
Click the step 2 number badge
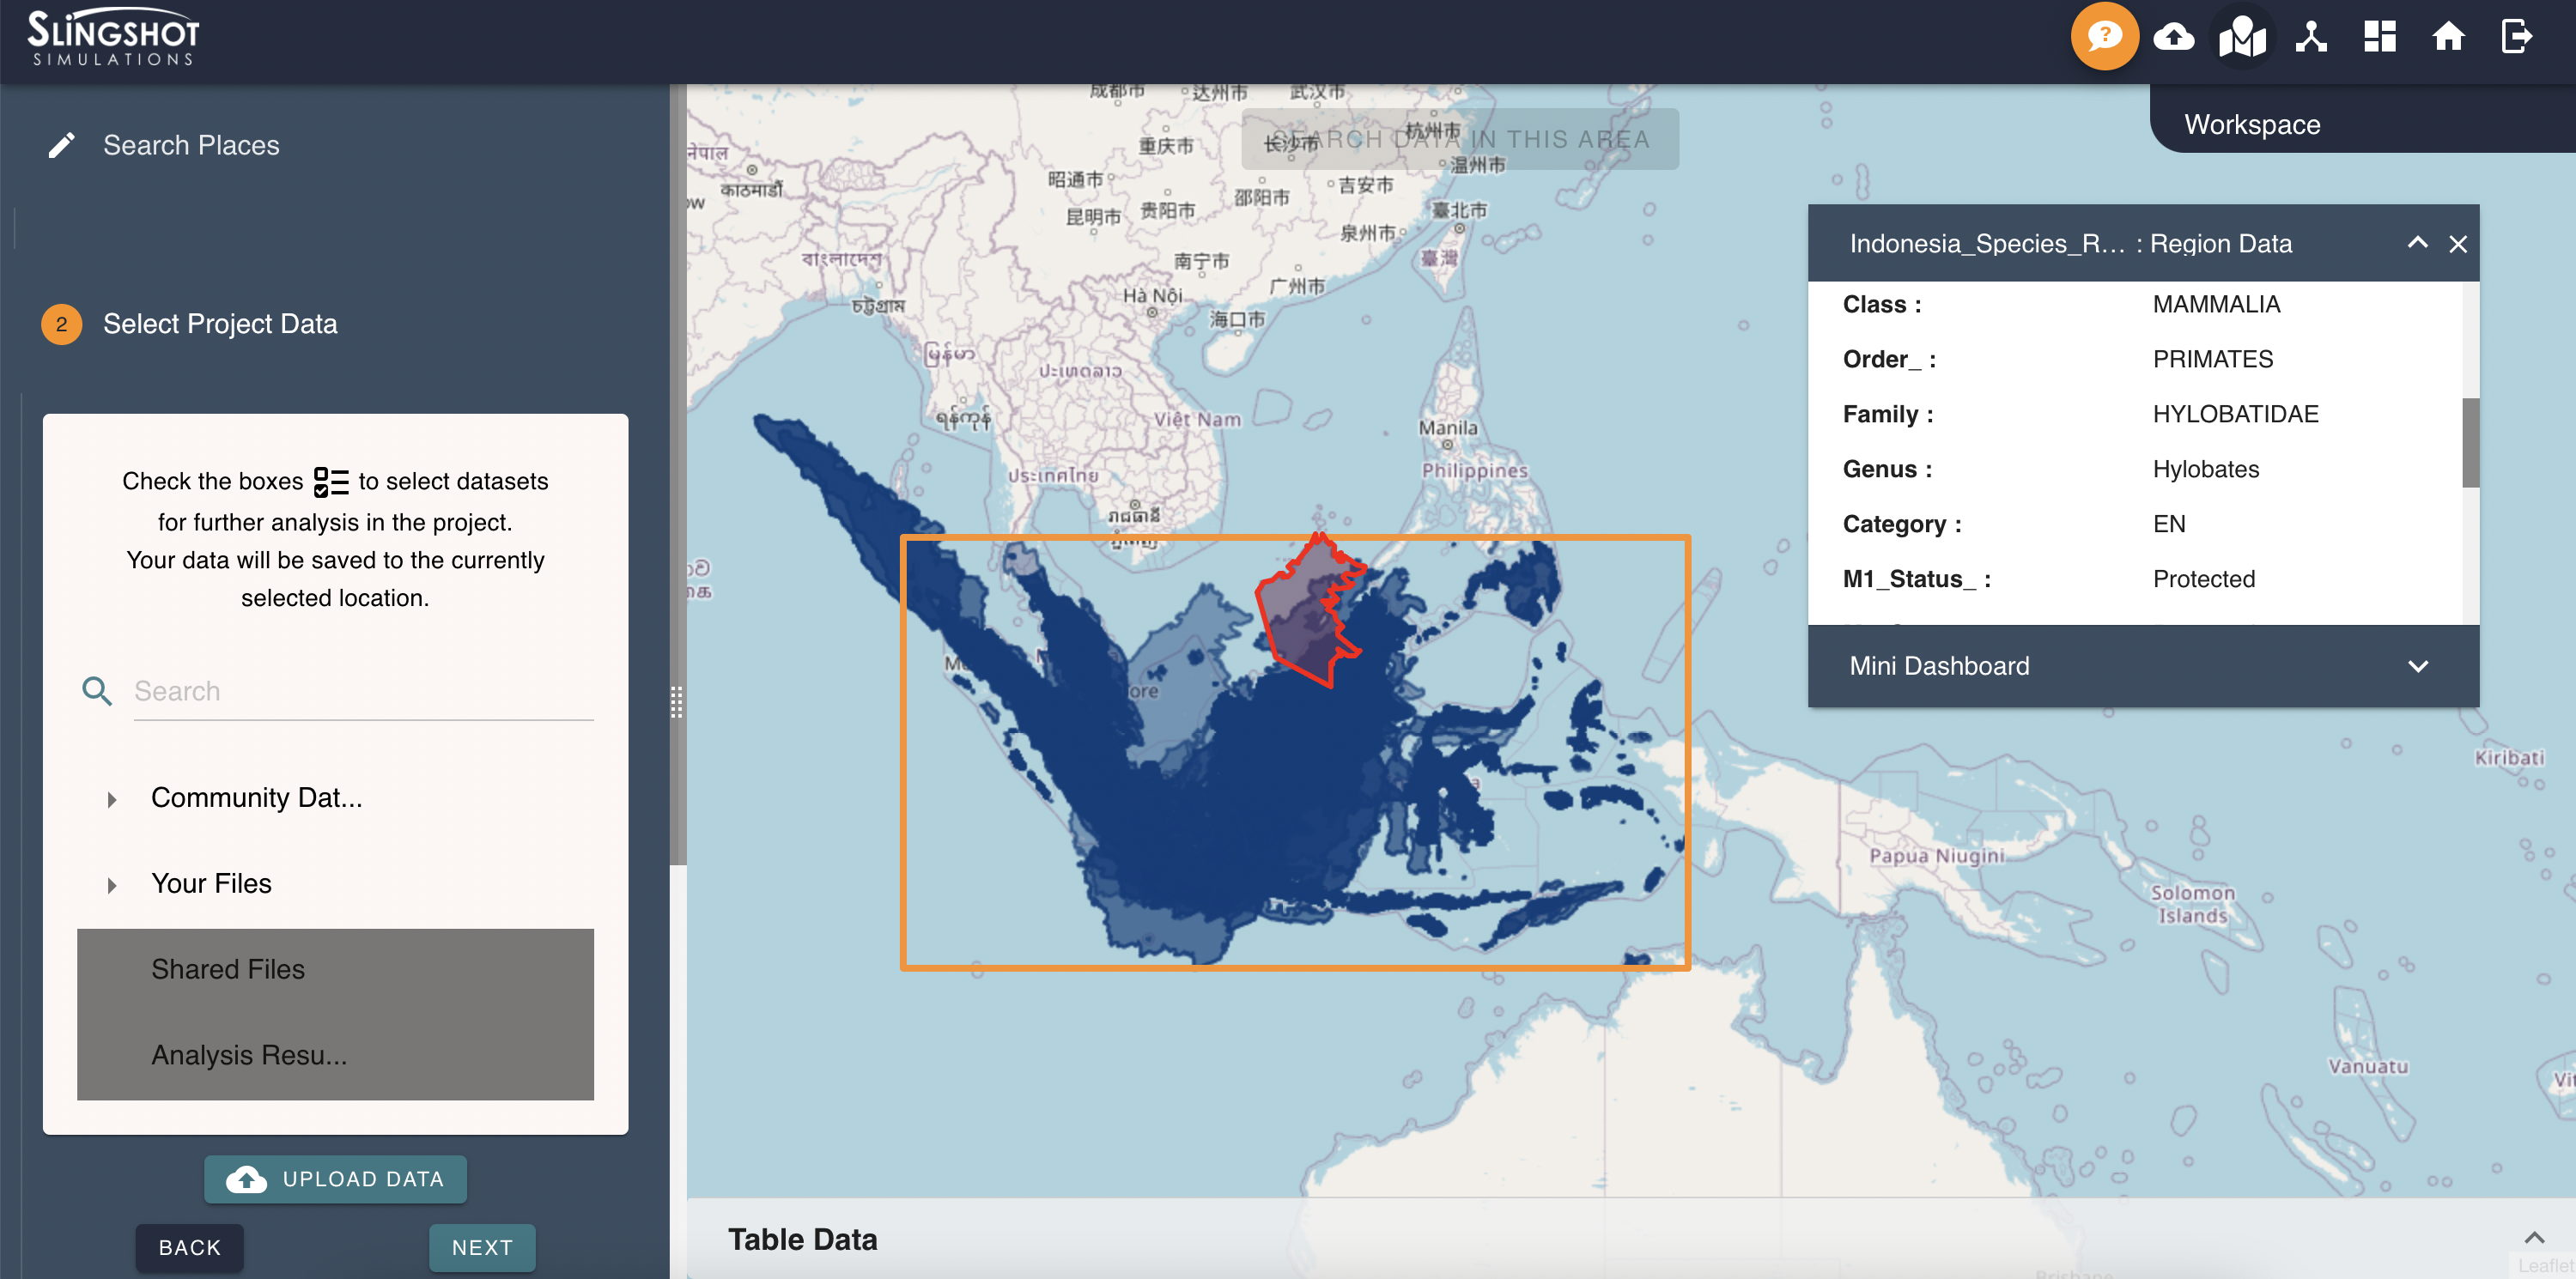(61, 324)
